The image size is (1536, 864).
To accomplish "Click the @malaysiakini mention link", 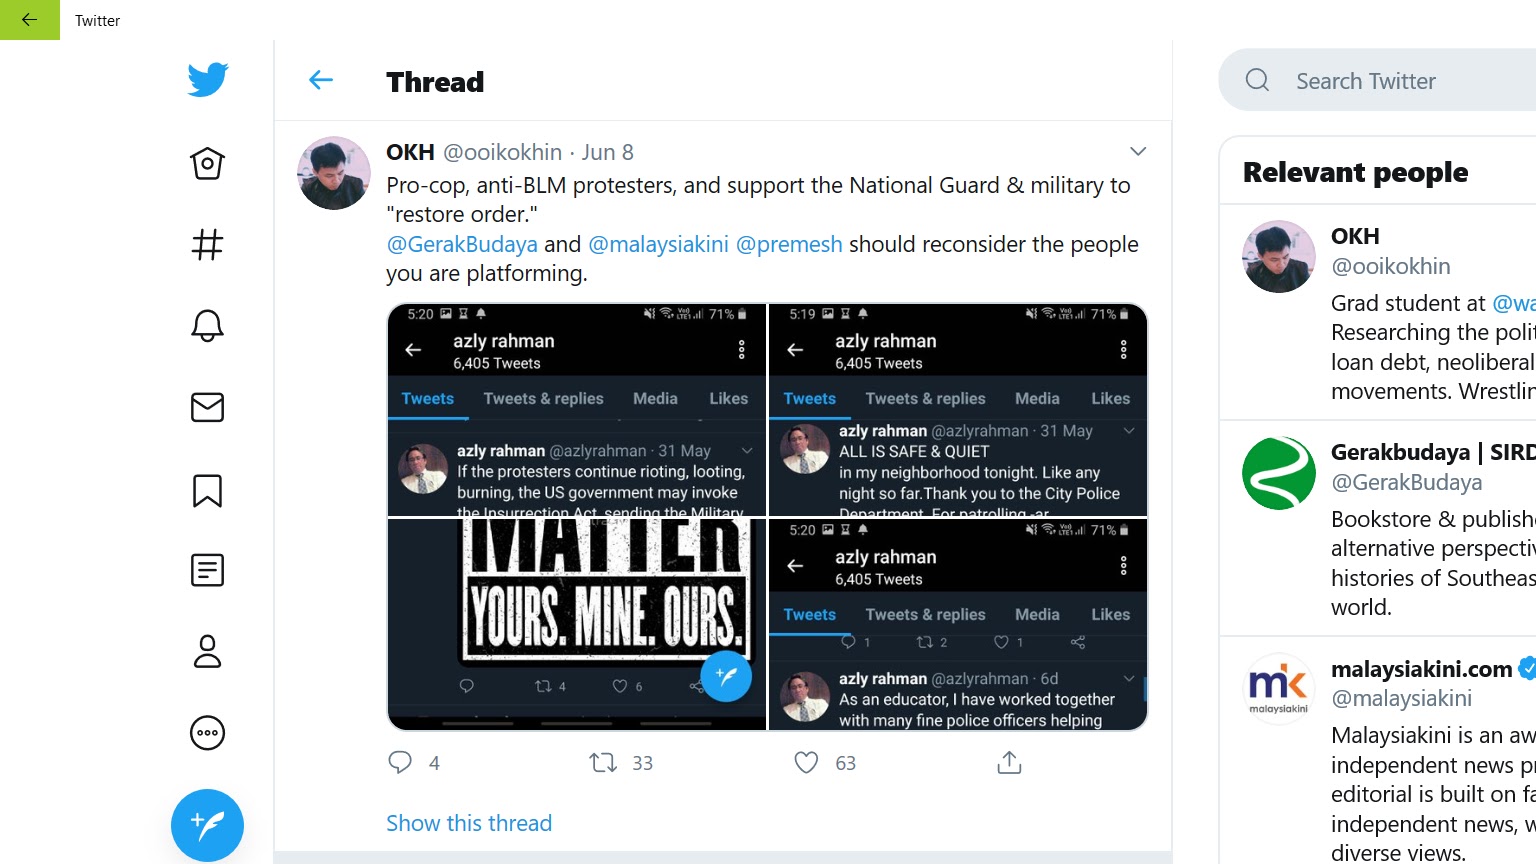I will pos(658,244).
